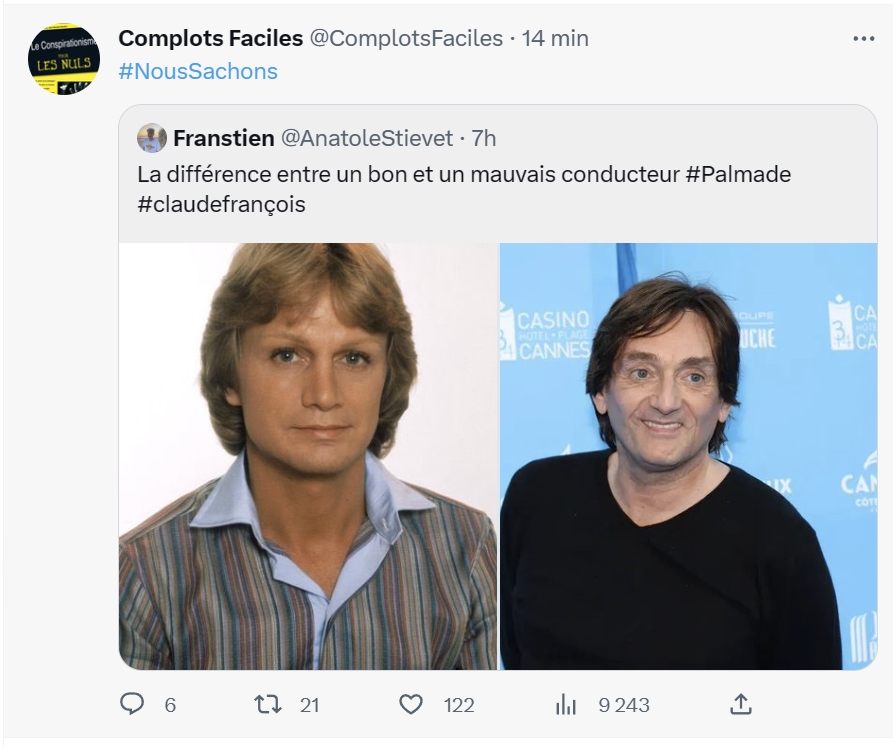Click the share upload icon
Image resolution: width=893 pixels, height=747 pixels.
pos(740,704)
